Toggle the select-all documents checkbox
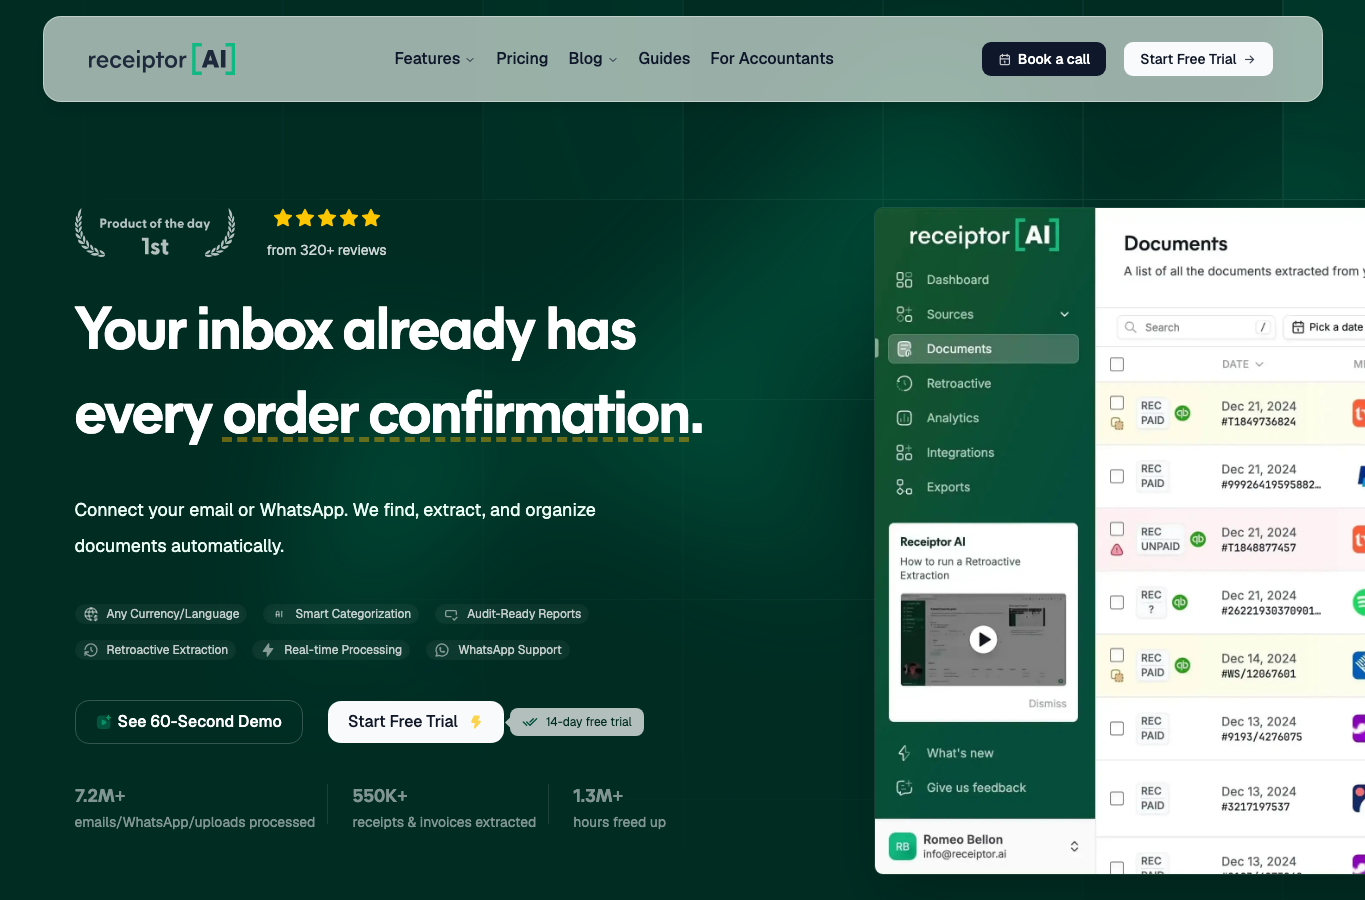Screen dimensions: 1365x900 coord(1117,364)
